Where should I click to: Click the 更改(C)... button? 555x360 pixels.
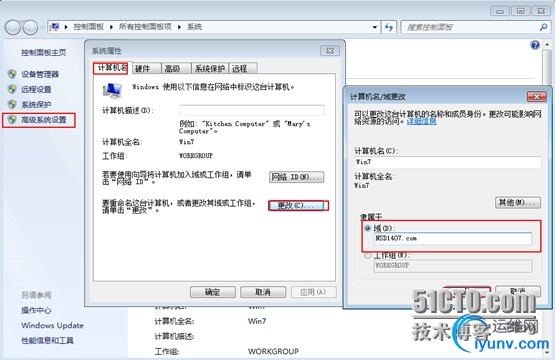tap(296, 206)
